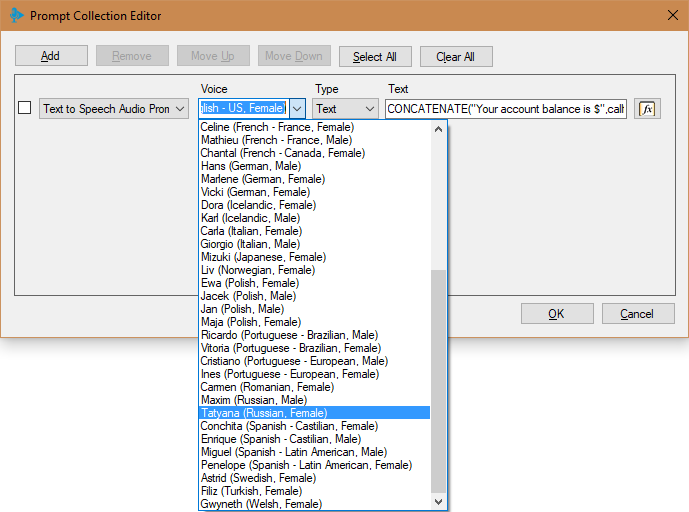Pick Penelope (Spanish - Latin American, Female)
The width and height of the screenshot is (689, 512).
pyautogui.click(x=315, y=465)
